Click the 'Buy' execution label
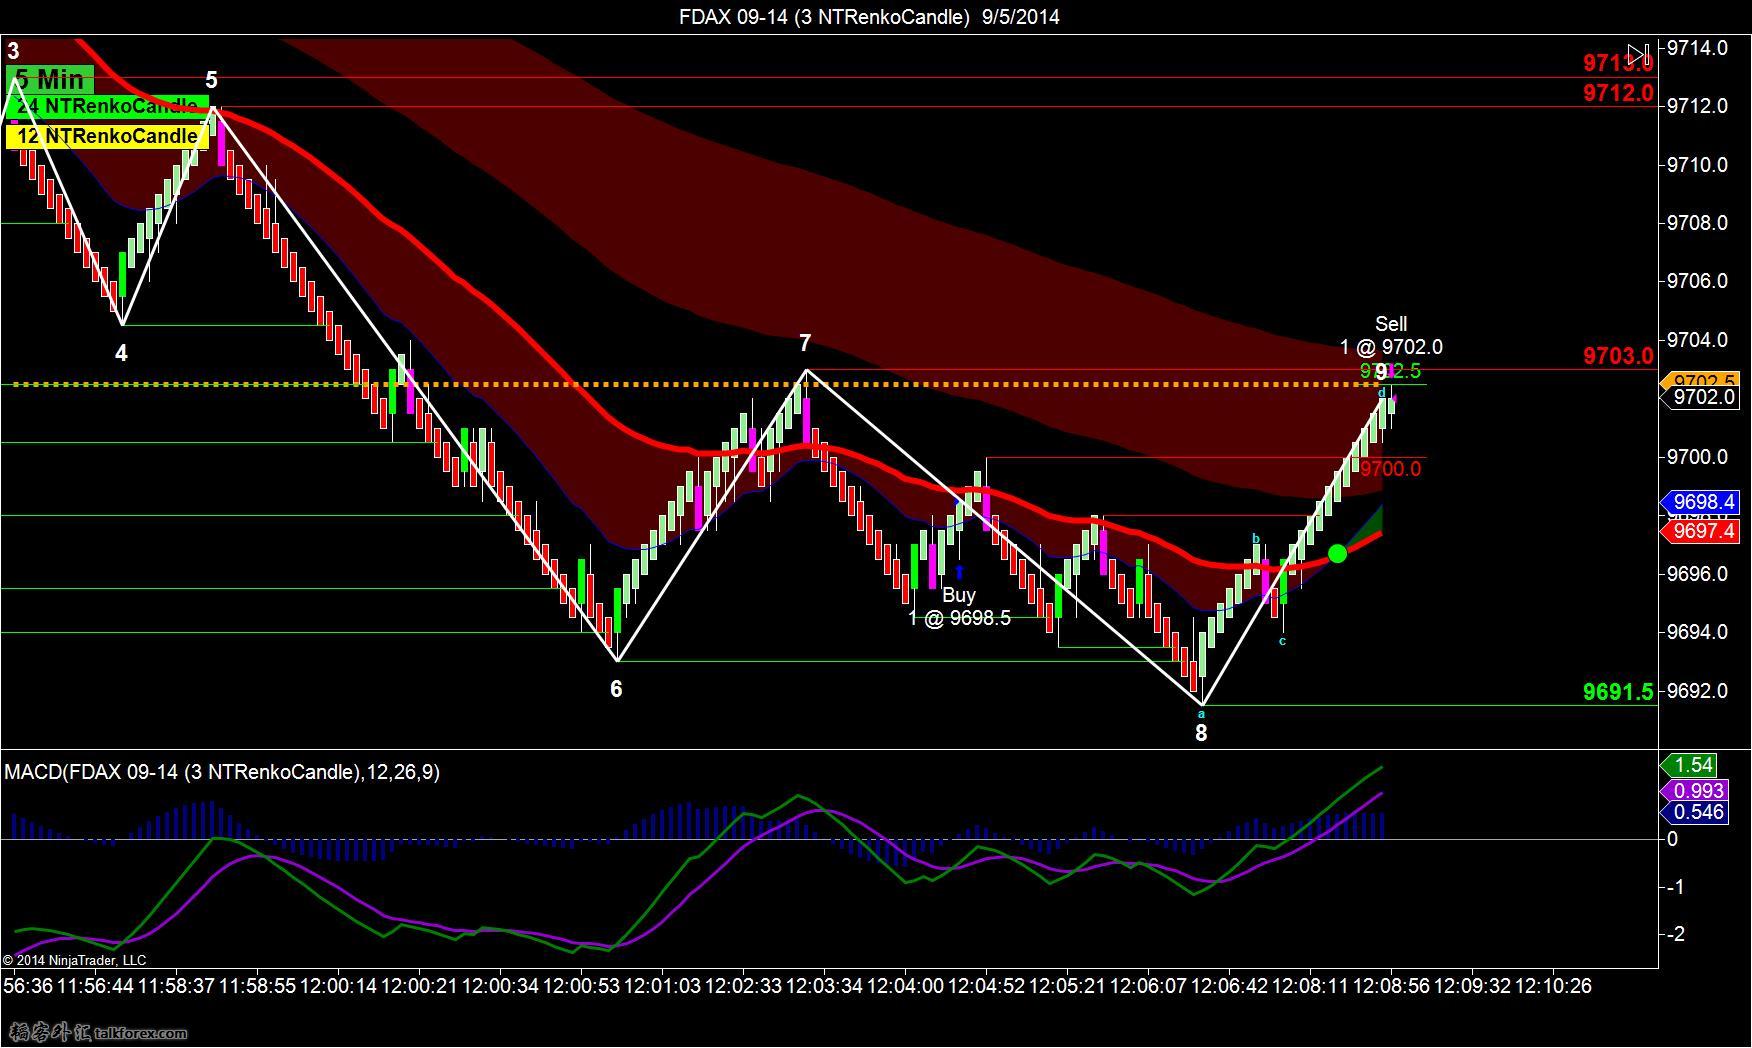This screenshot has width=1752, height=1048. (958, 595)
